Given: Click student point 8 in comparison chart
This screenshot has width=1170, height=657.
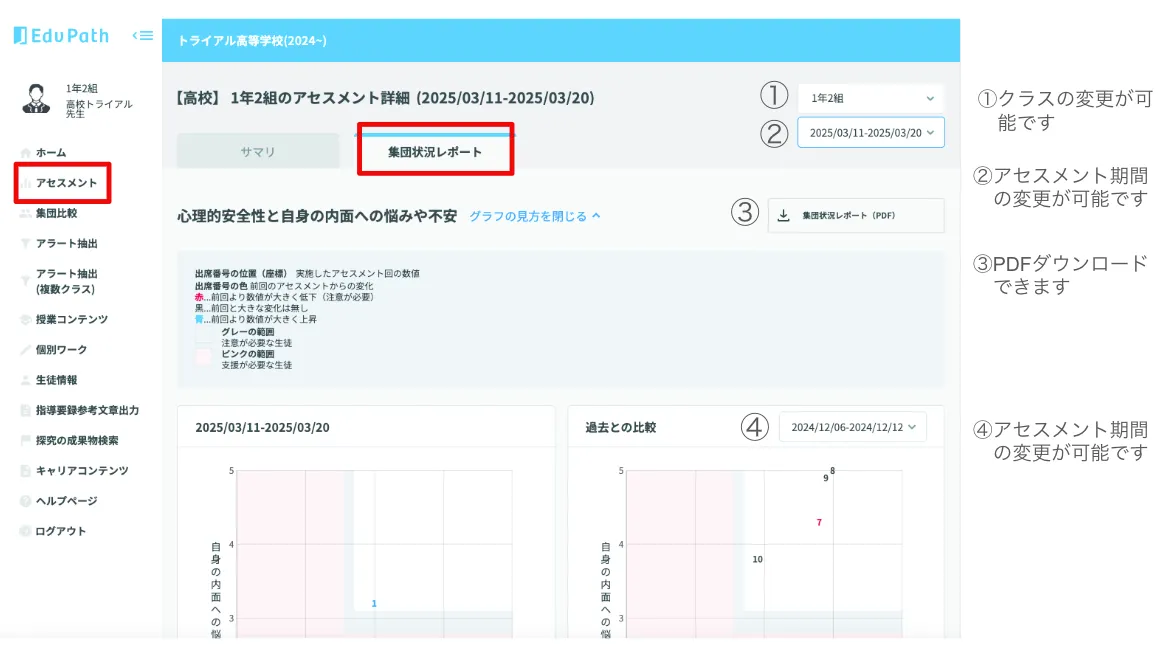Looking at the screenshot, I should pos(833,471).
